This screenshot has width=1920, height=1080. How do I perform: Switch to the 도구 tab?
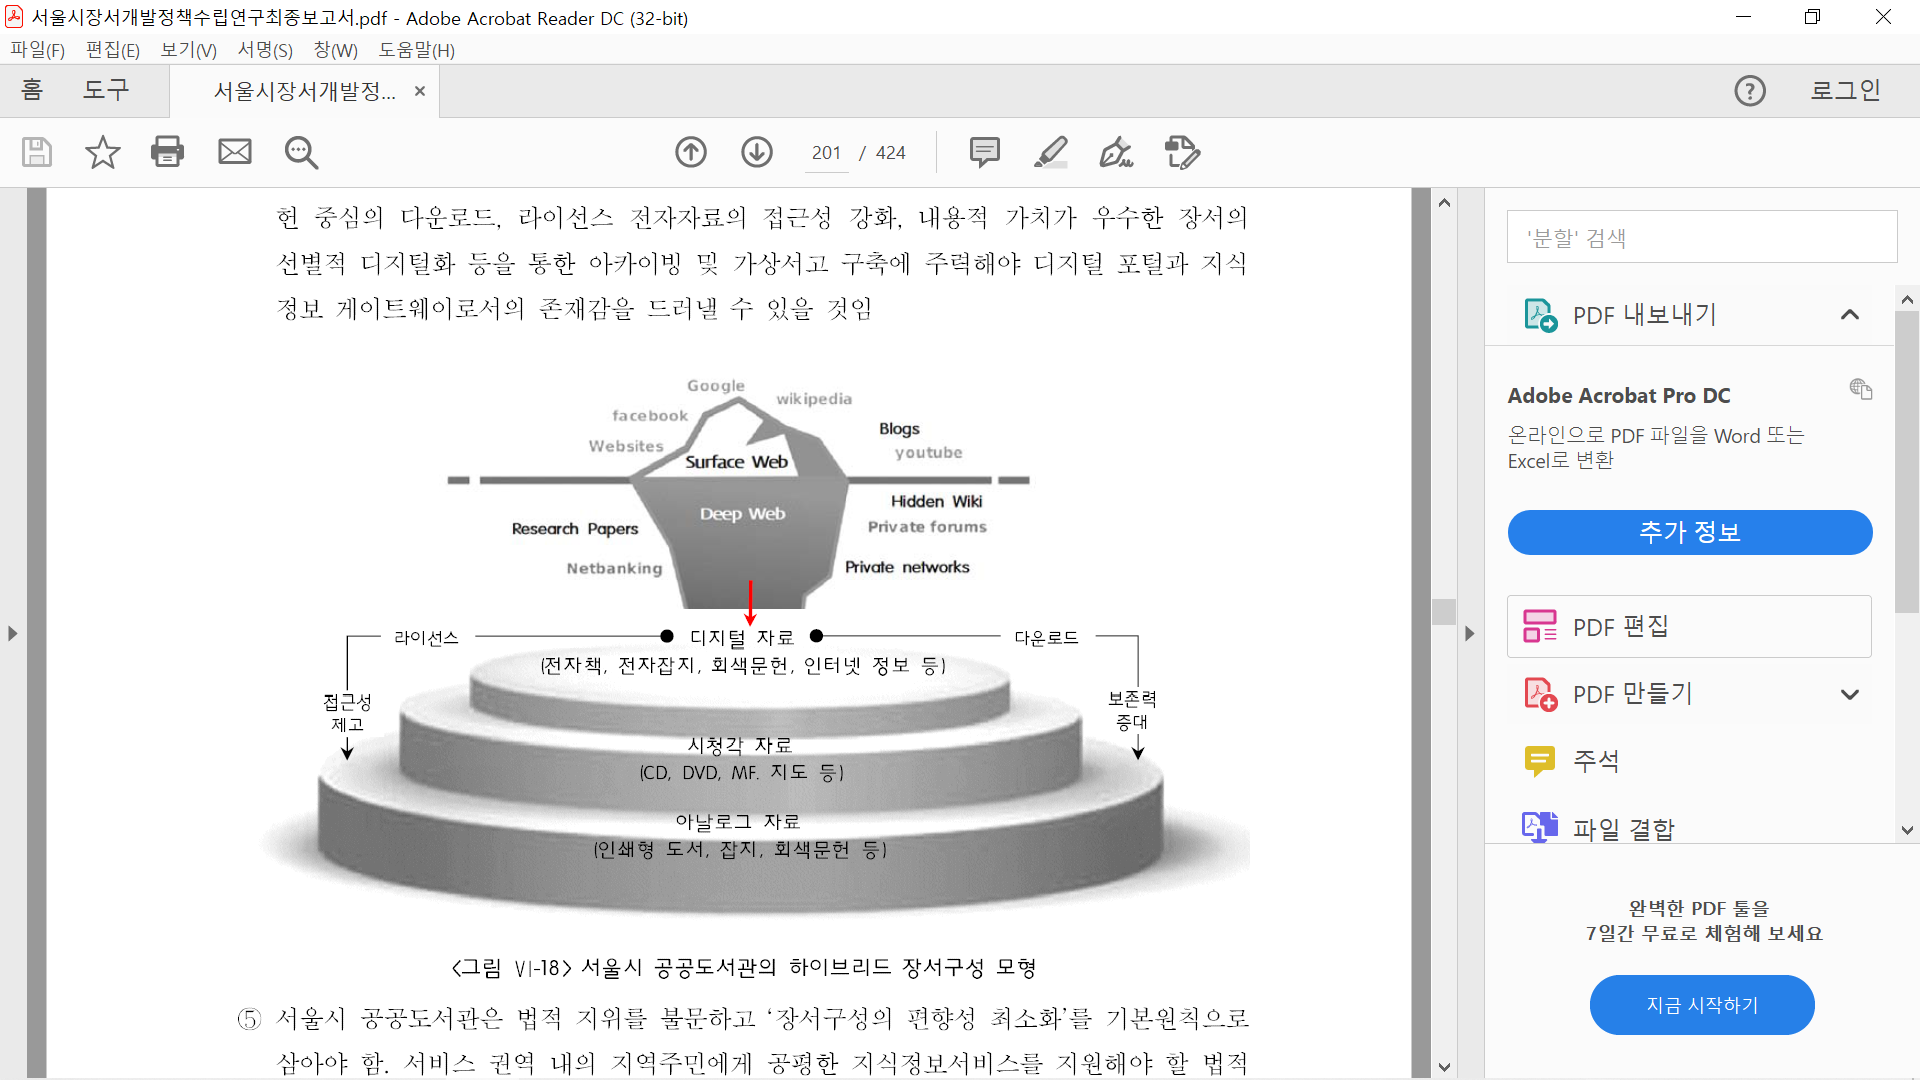pos(106,90)
